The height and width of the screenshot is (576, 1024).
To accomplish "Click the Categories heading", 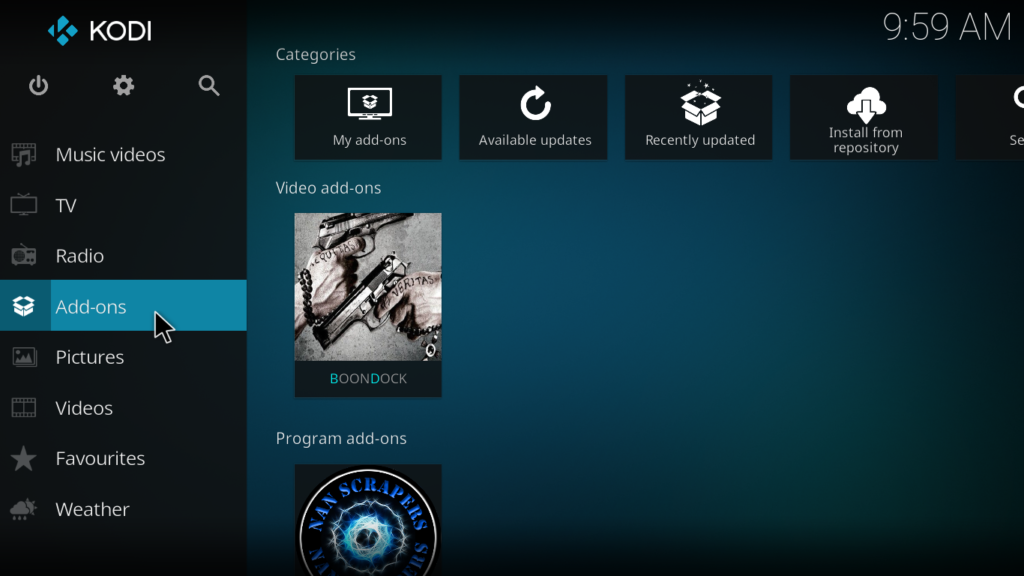I will click(x=315, y=54).
